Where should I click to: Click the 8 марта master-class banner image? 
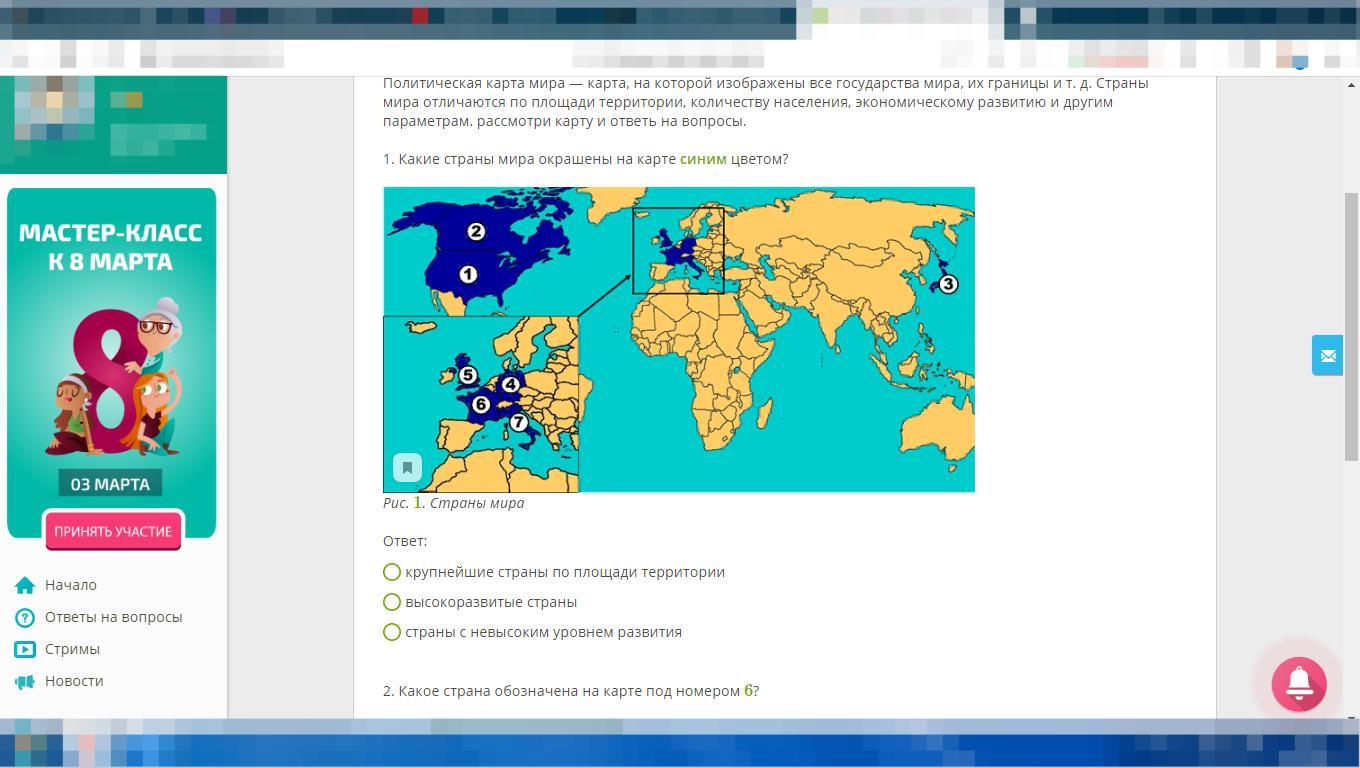tap(112, 364)
